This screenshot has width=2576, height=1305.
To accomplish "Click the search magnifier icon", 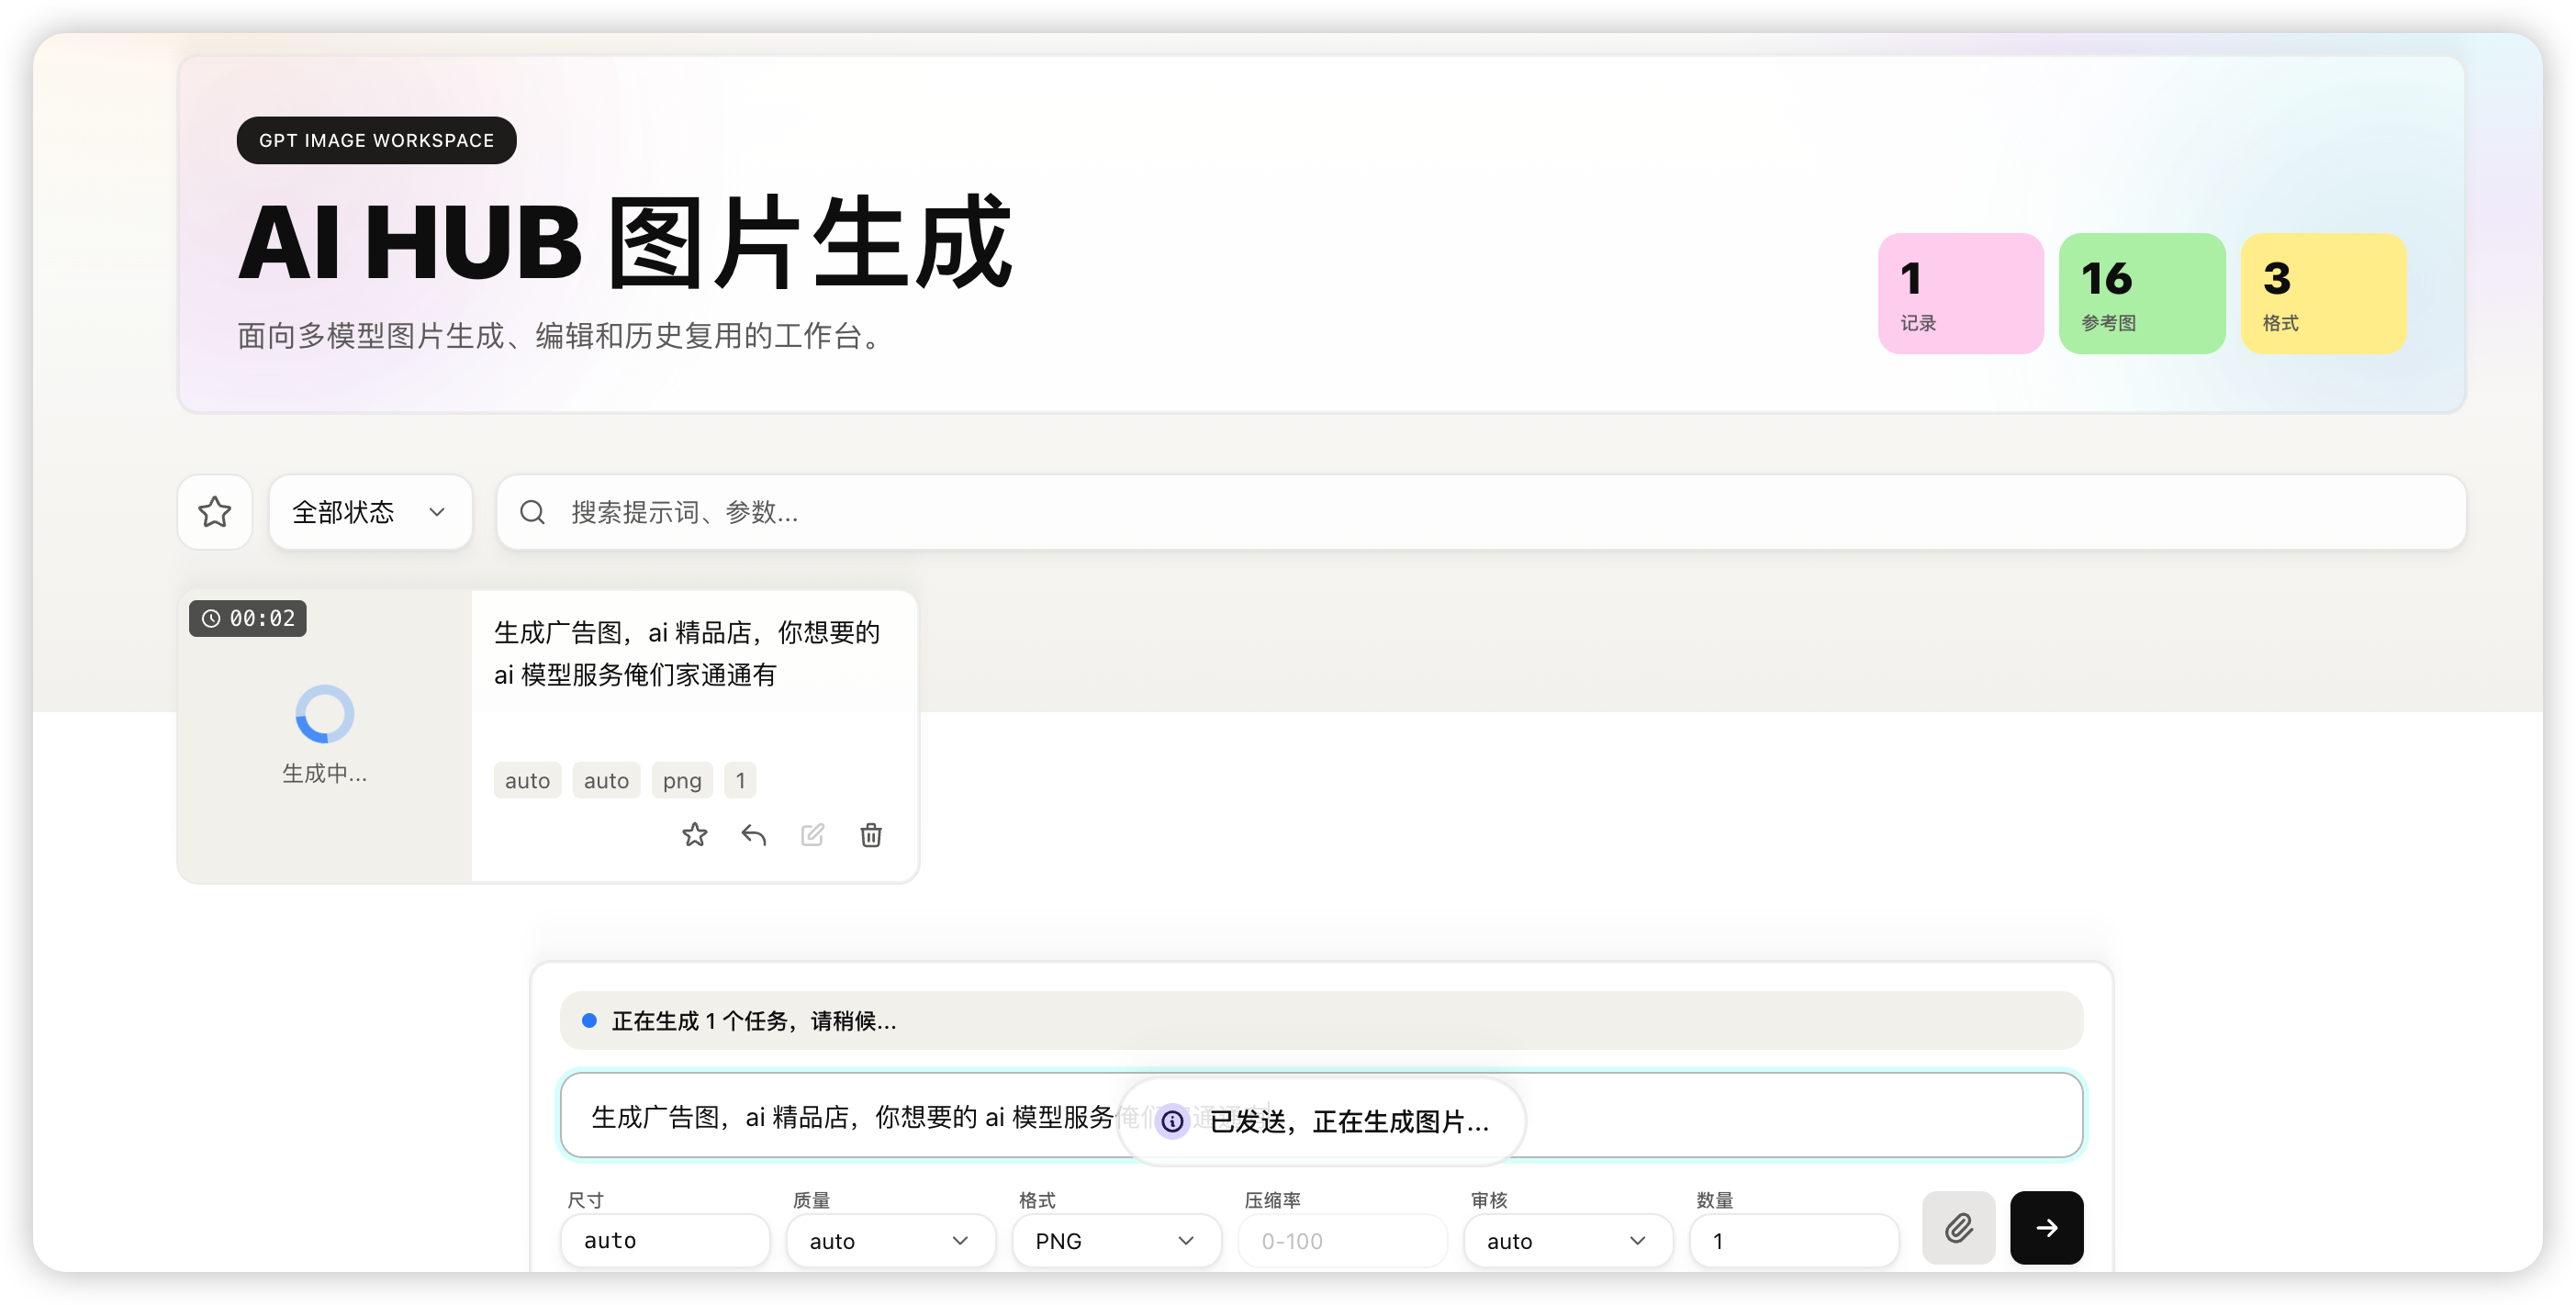I will click(x=532, y=512).
